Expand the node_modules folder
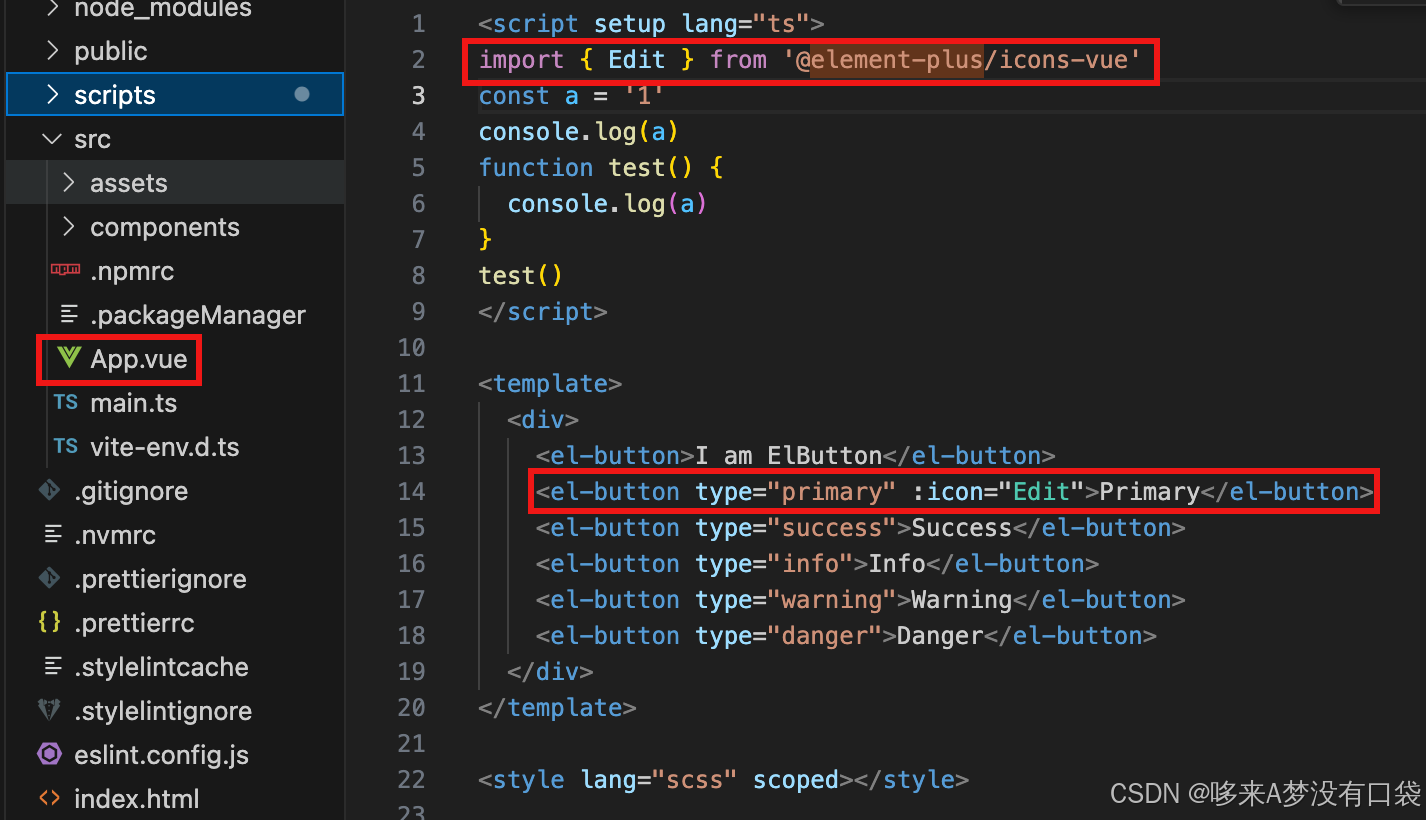 (52, 10)
